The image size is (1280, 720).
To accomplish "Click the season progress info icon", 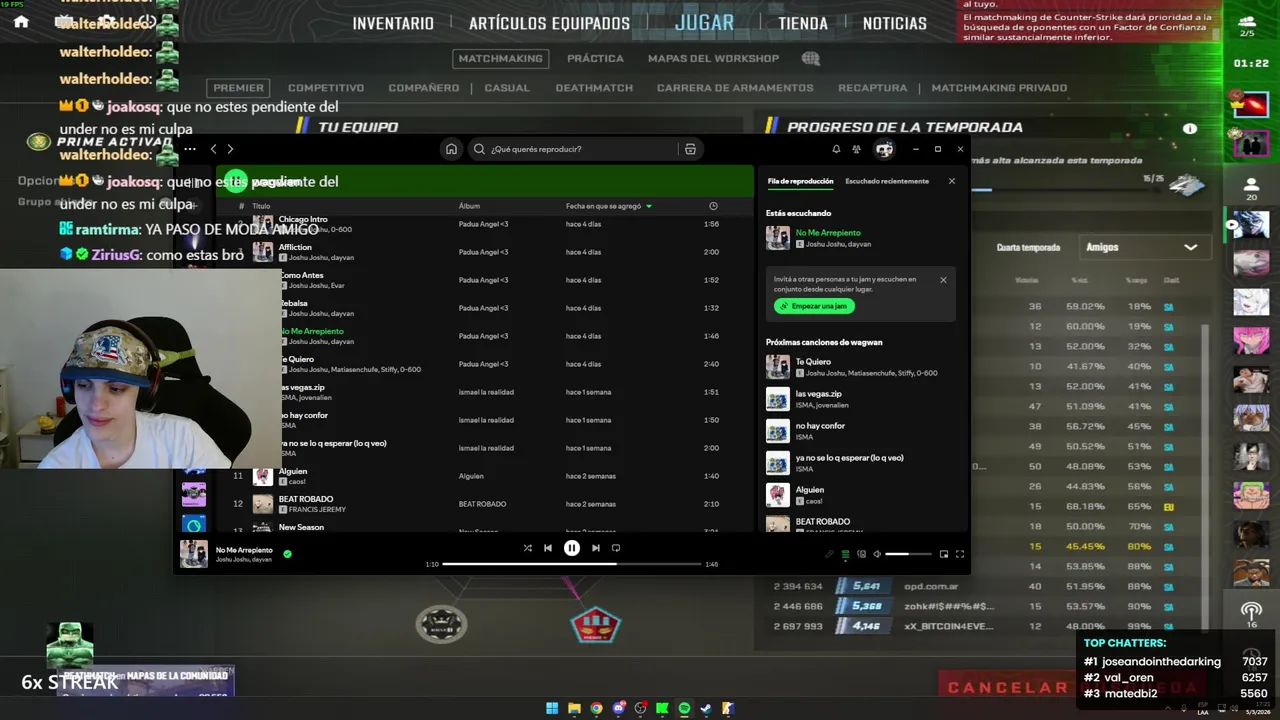I will click(1190, 128).
